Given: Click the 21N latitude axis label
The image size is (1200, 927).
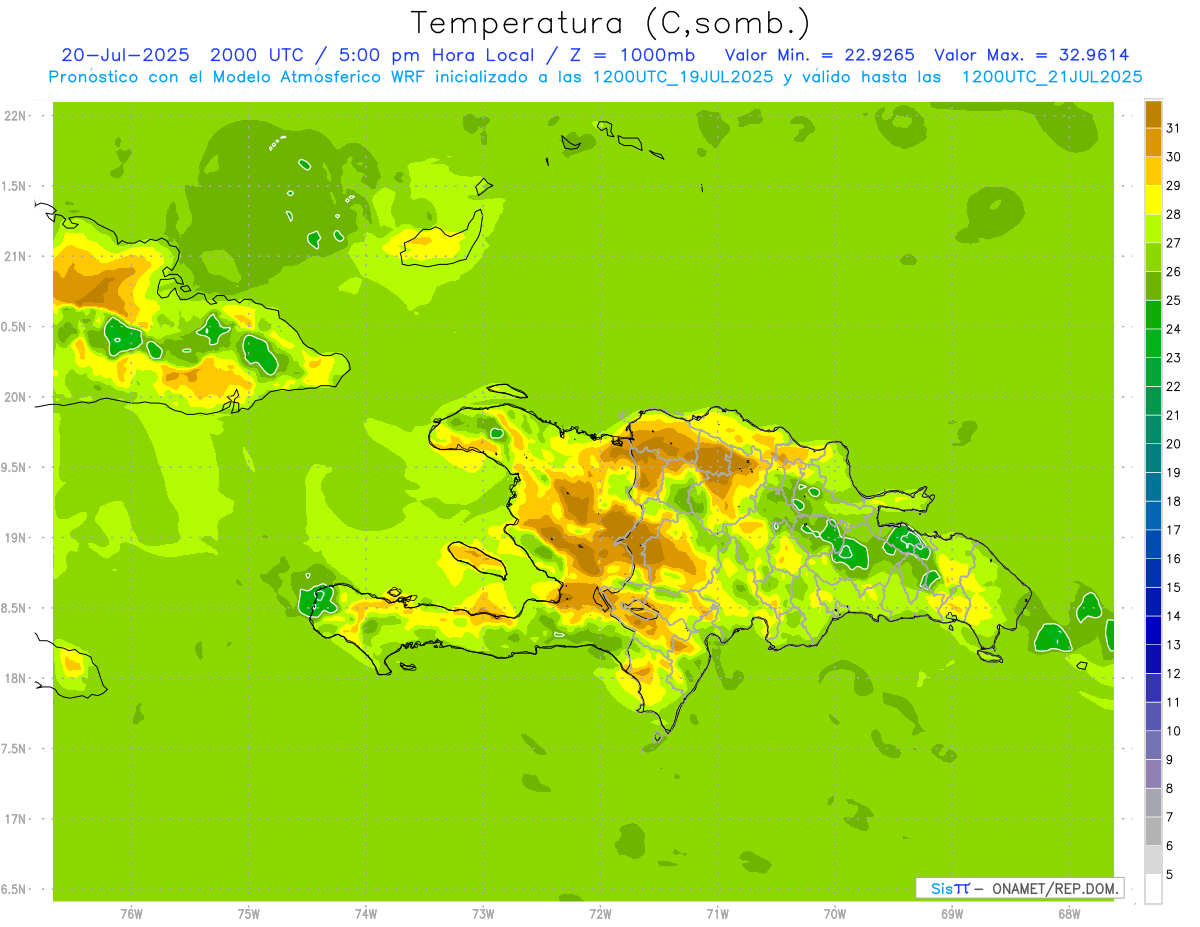Looking at the screenshot, I should (15, 256).
